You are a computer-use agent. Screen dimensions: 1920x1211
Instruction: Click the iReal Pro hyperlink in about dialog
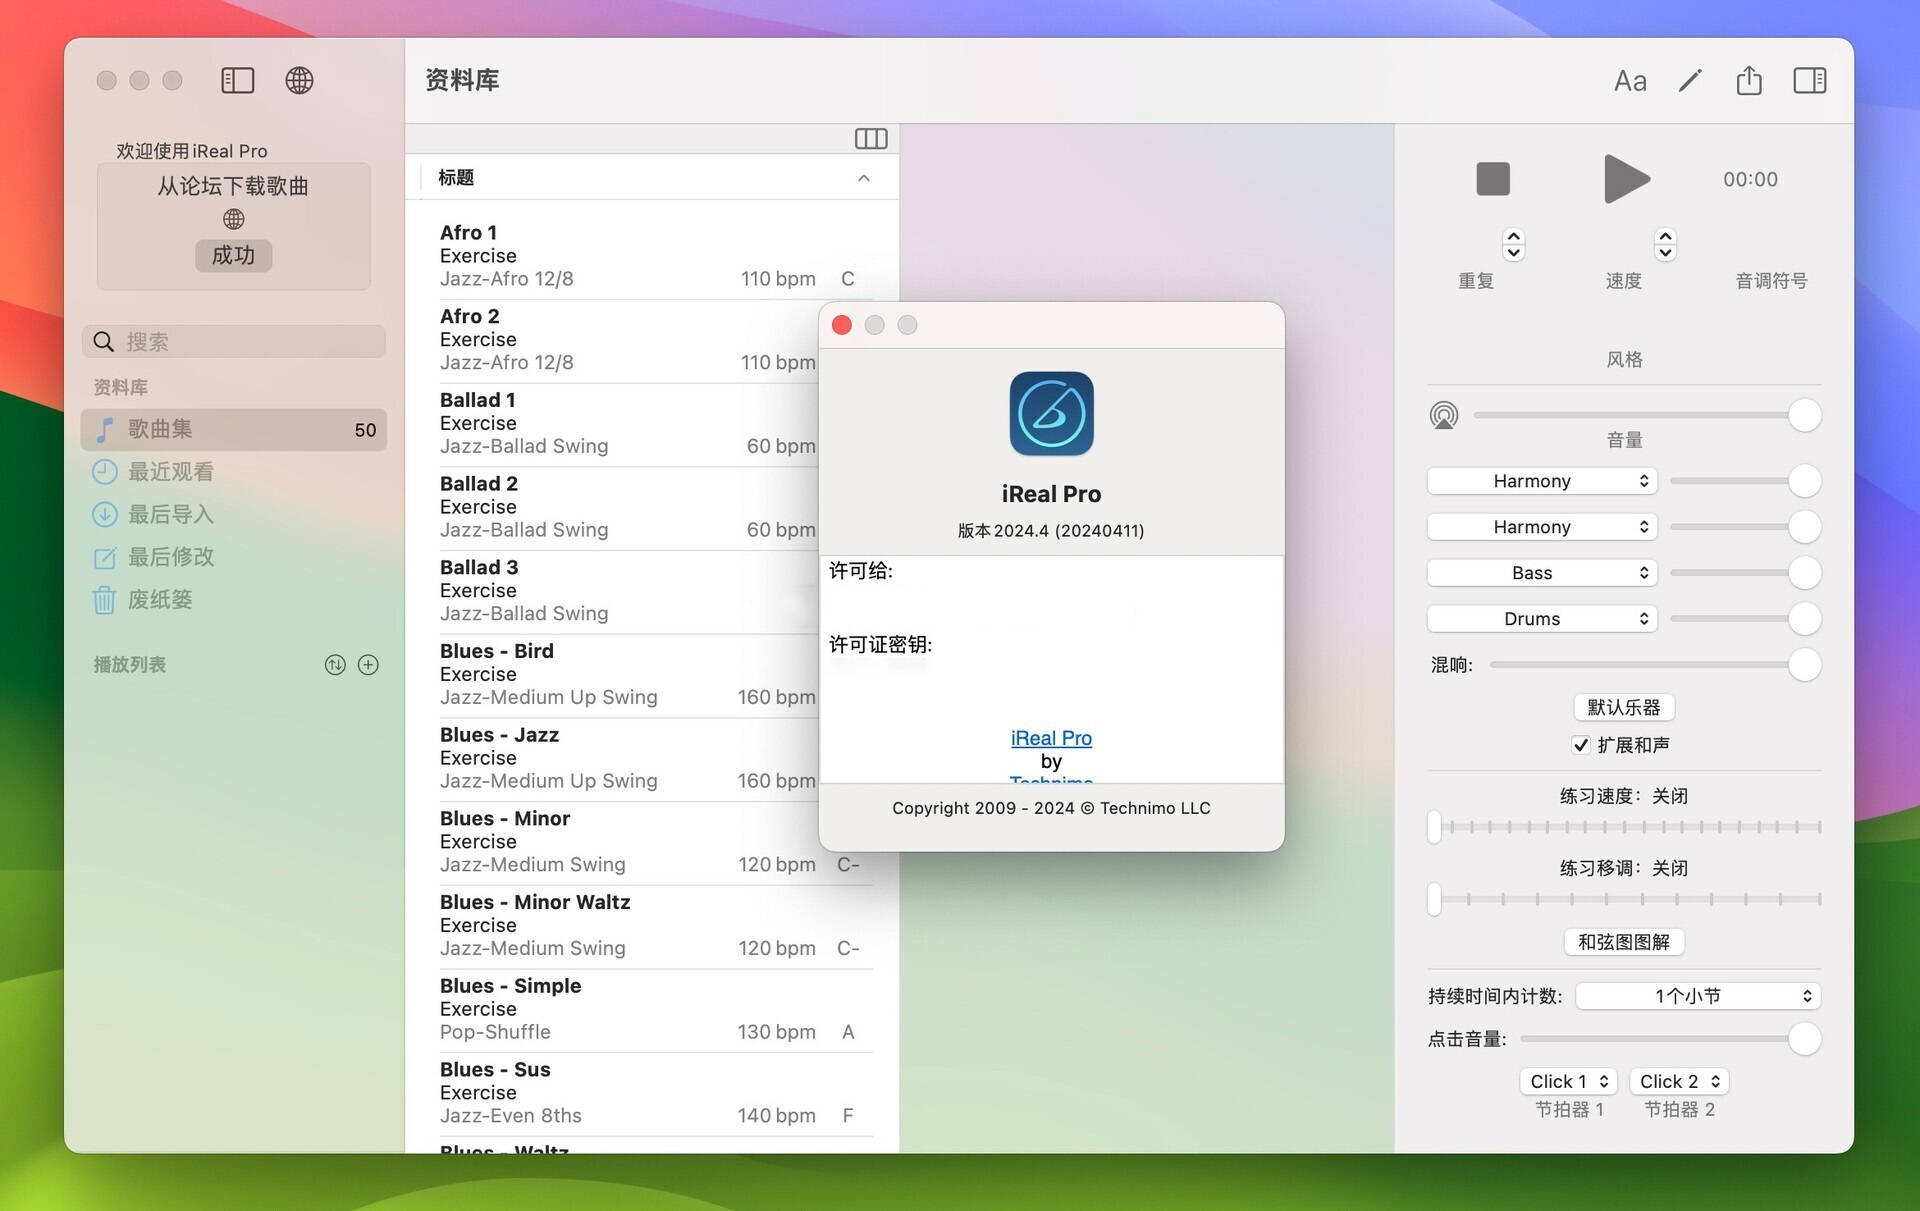[x=1051, y=735]
